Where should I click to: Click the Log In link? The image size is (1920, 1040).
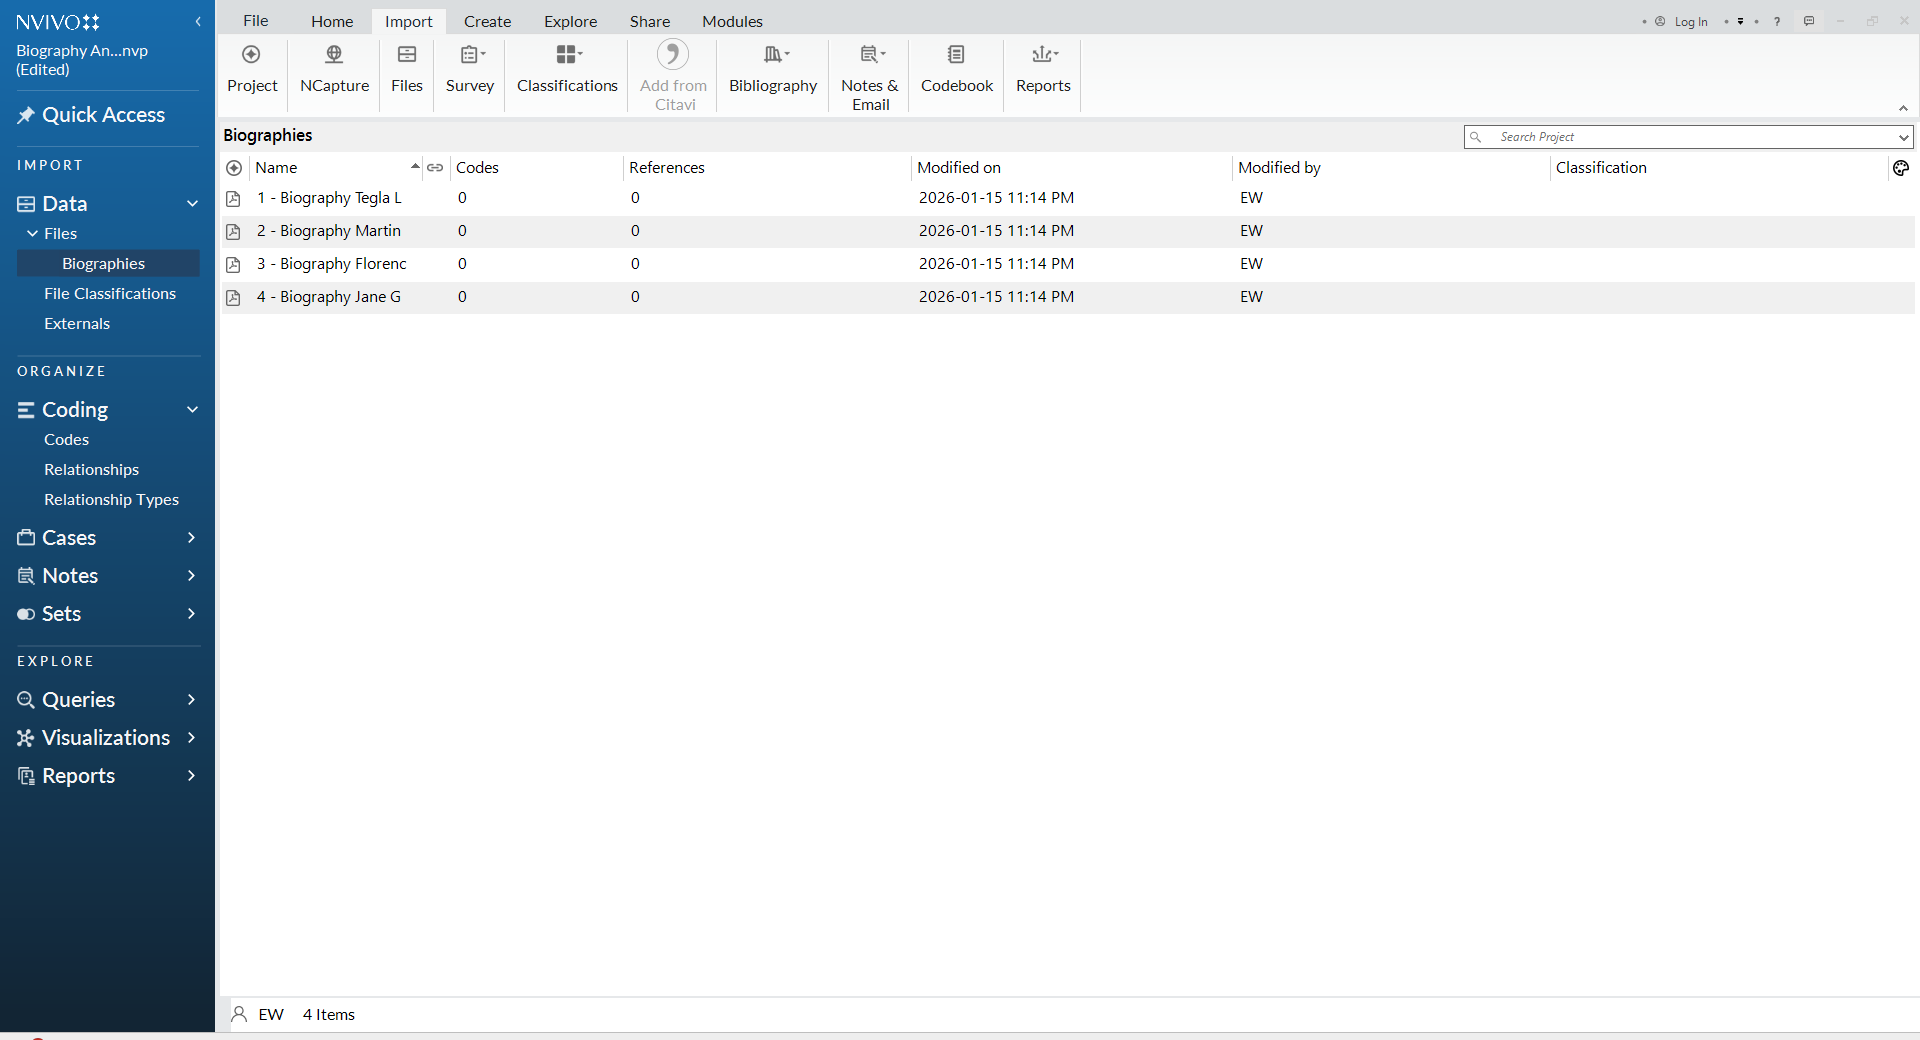(x=1690, y=22)
